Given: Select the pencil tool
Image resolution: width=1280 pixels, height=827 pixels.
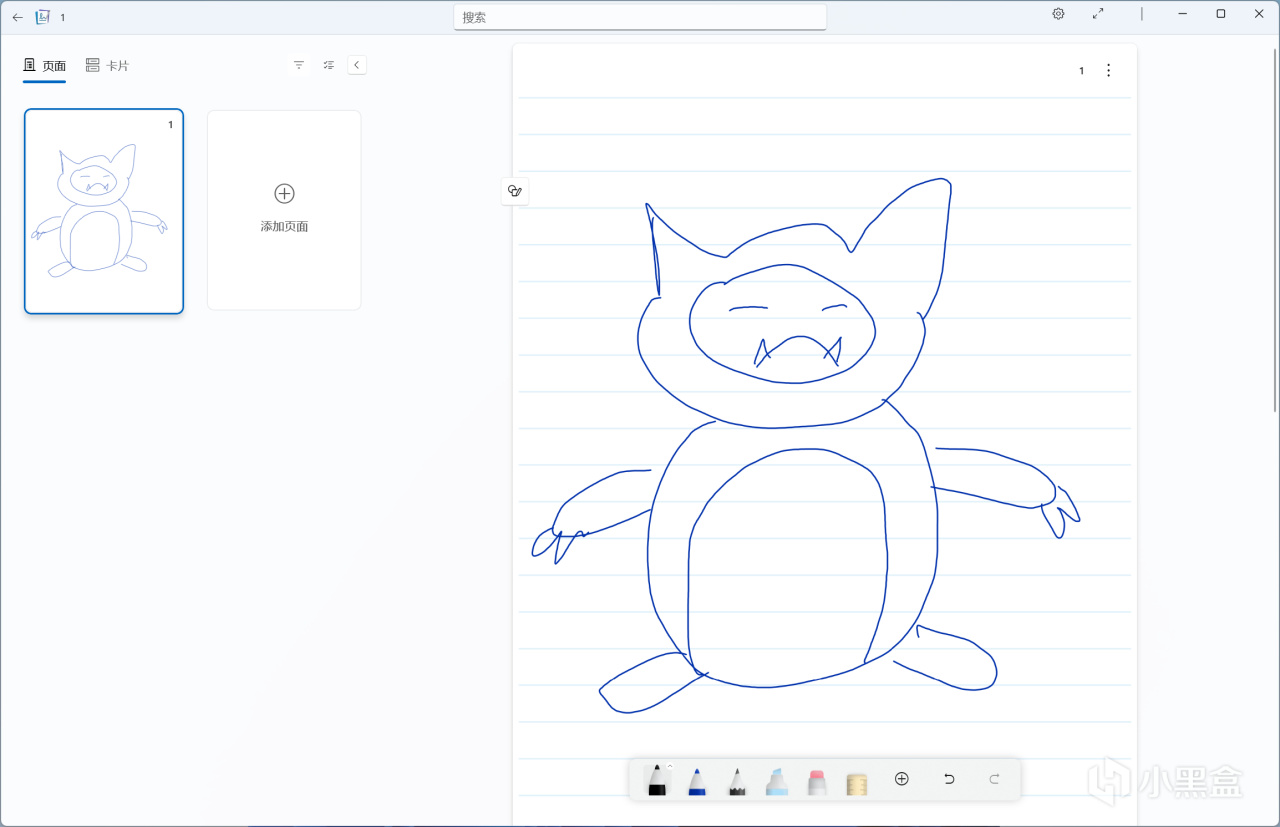Looking at the screenshot, I should coord(737,781).
